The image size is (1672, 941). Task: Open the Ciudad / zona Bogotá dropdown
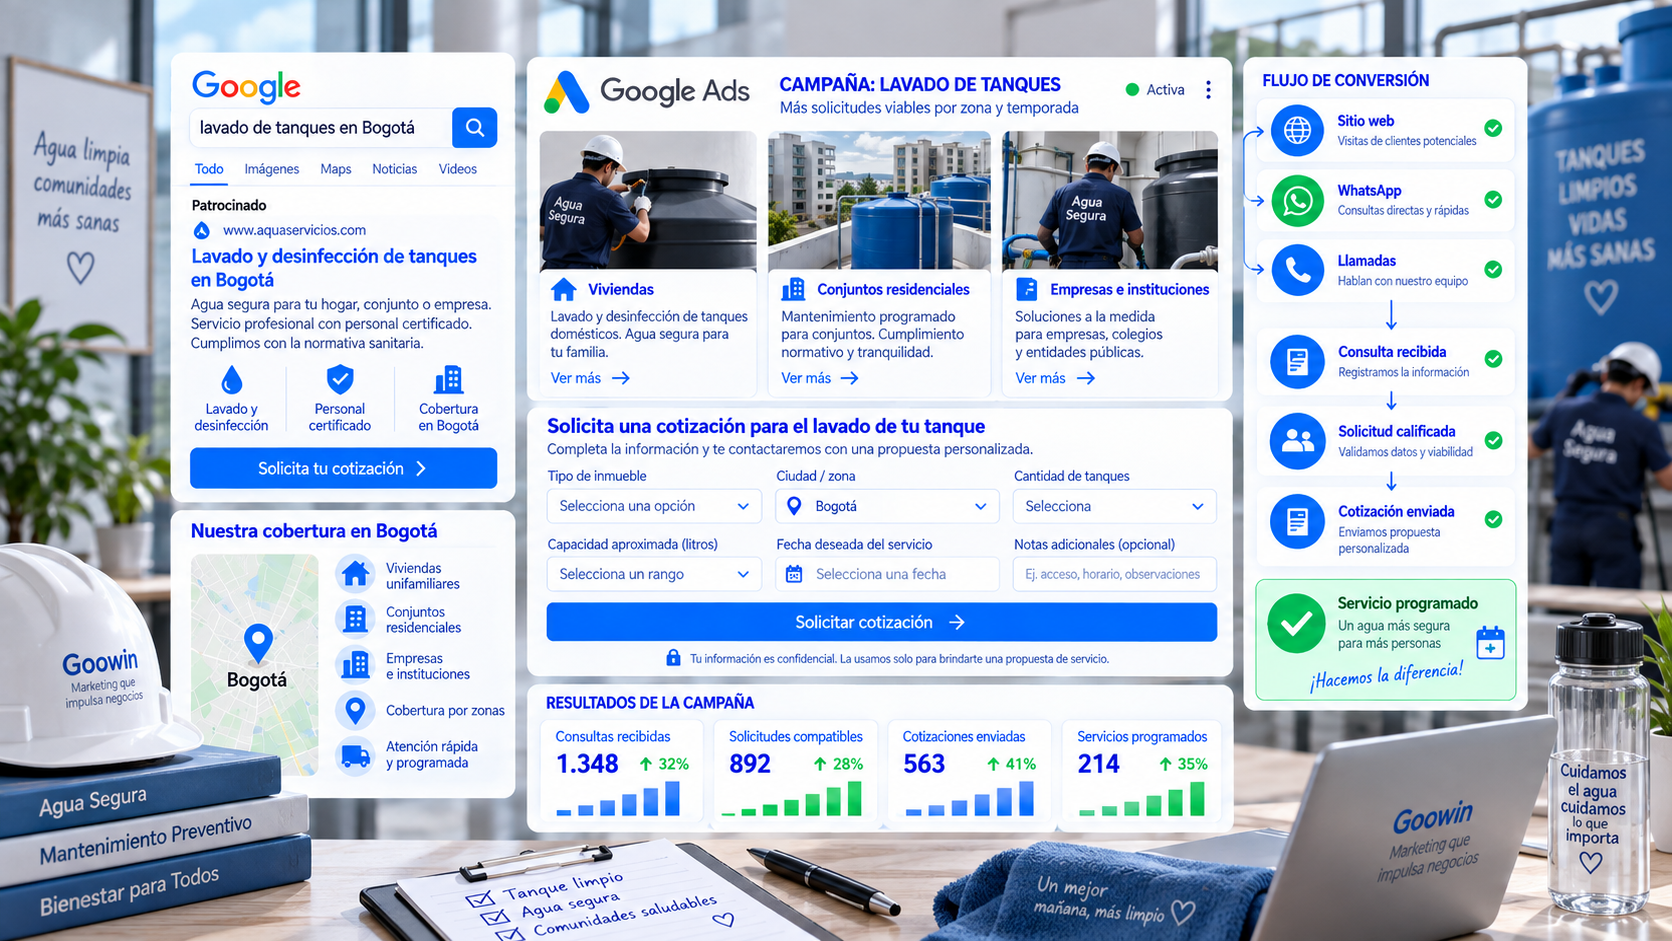tap(886, 506)
